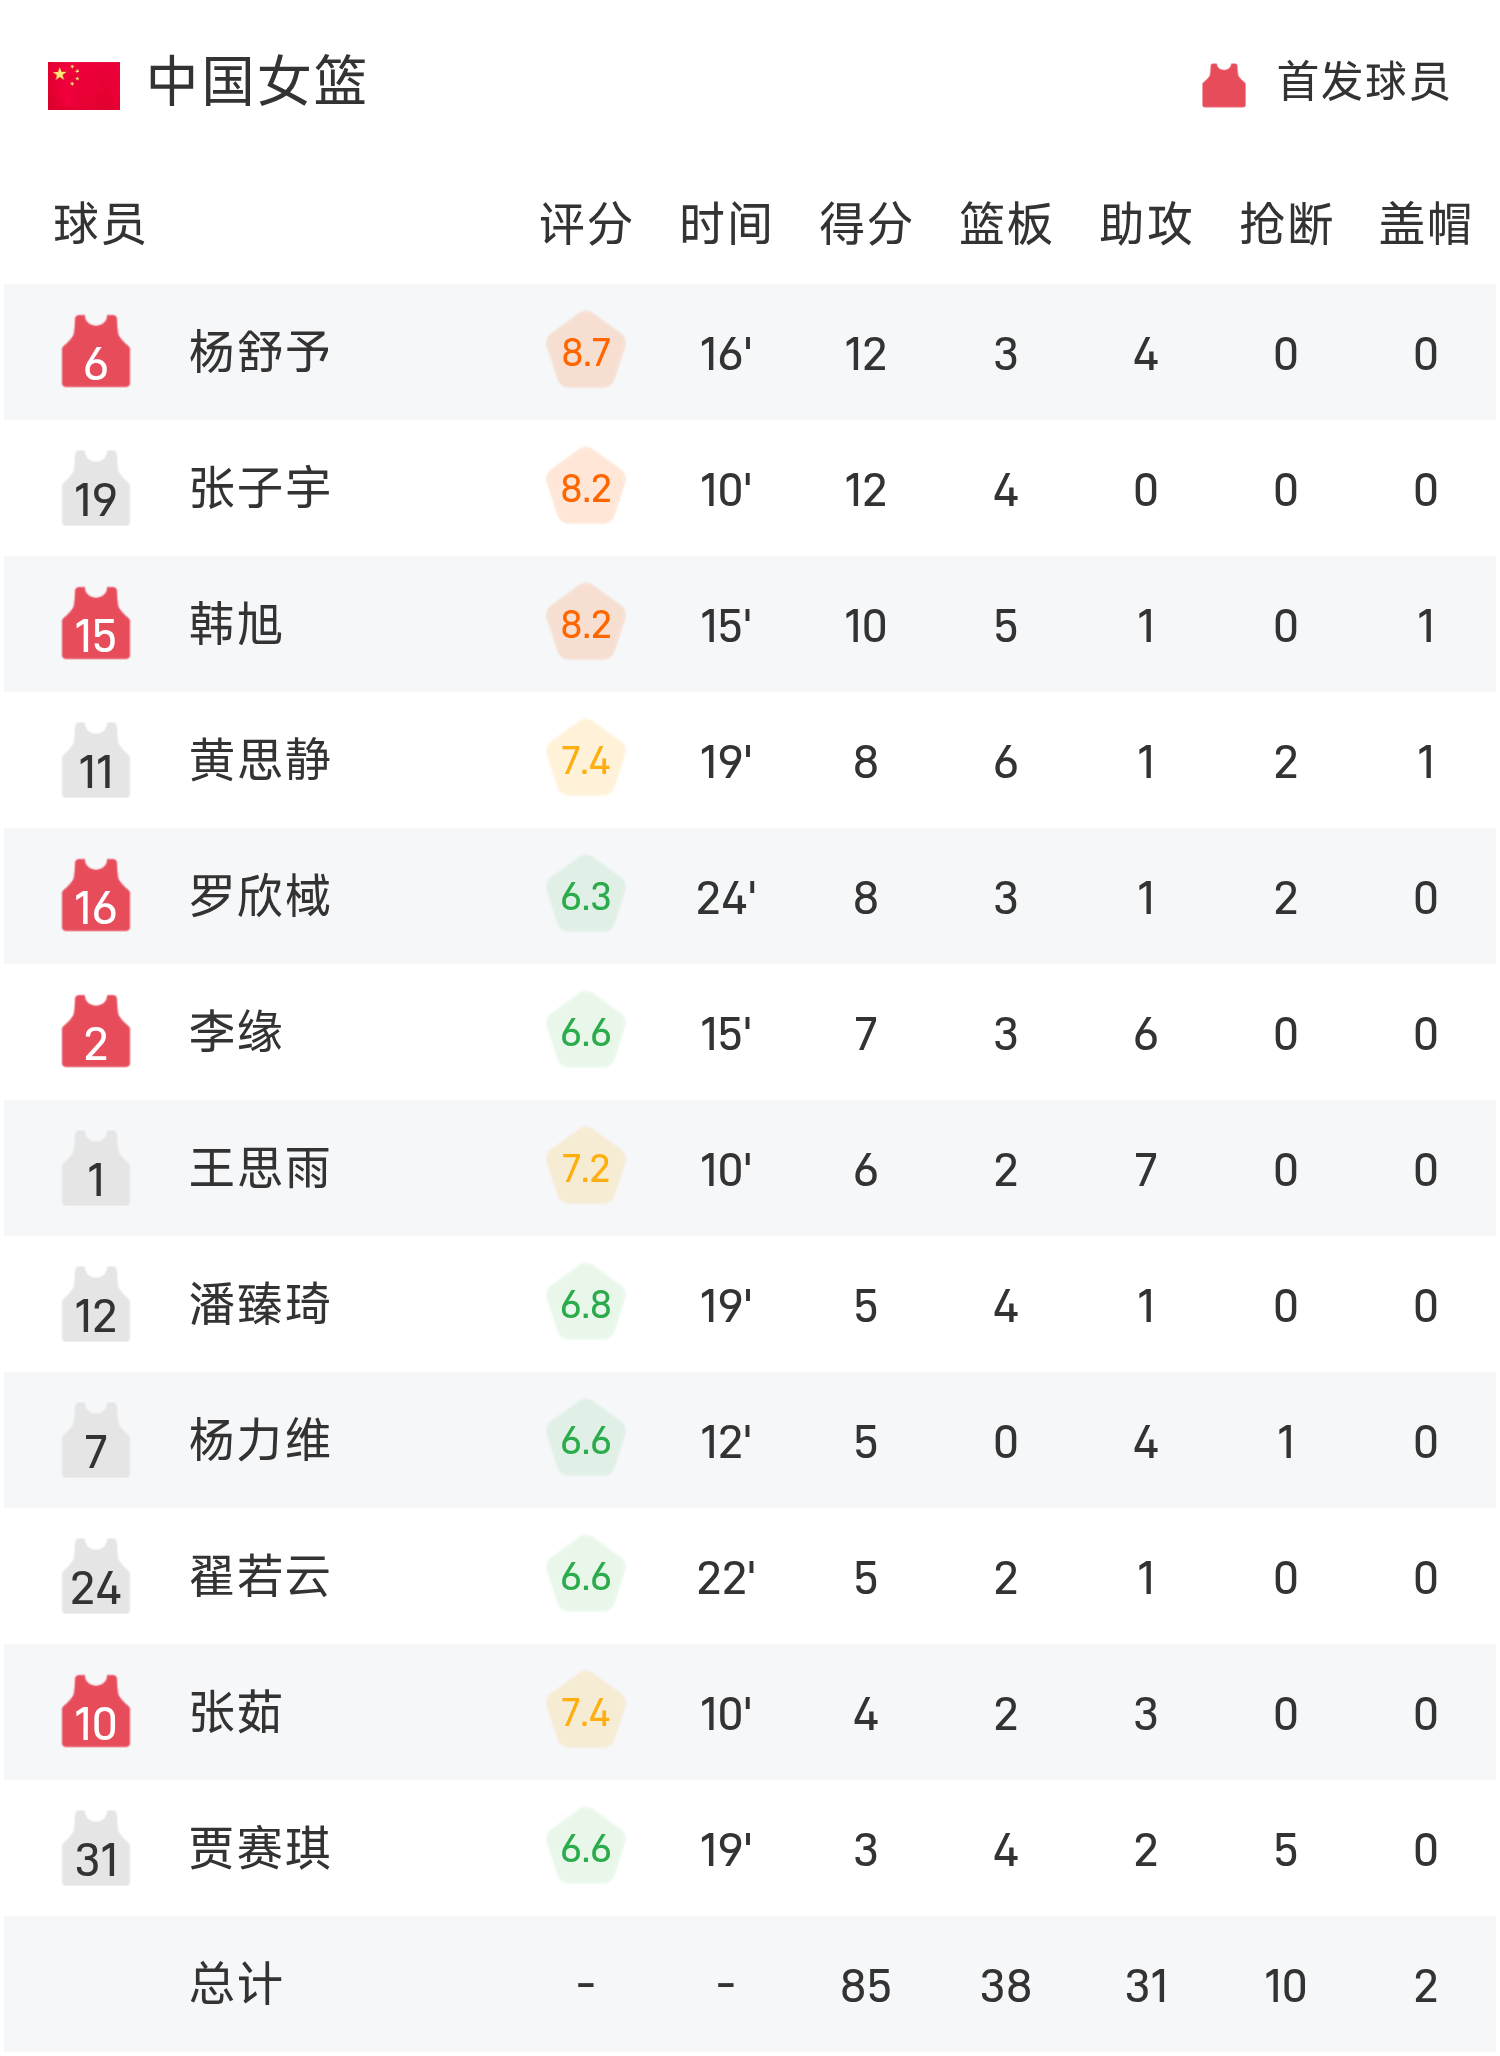Select the 评分 column header

(x=585, y=224)
